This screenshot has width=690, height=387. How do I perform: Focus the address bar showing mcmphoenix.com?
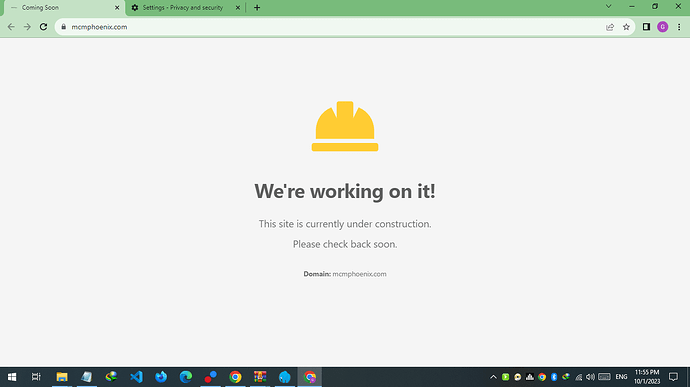[335, 27]
